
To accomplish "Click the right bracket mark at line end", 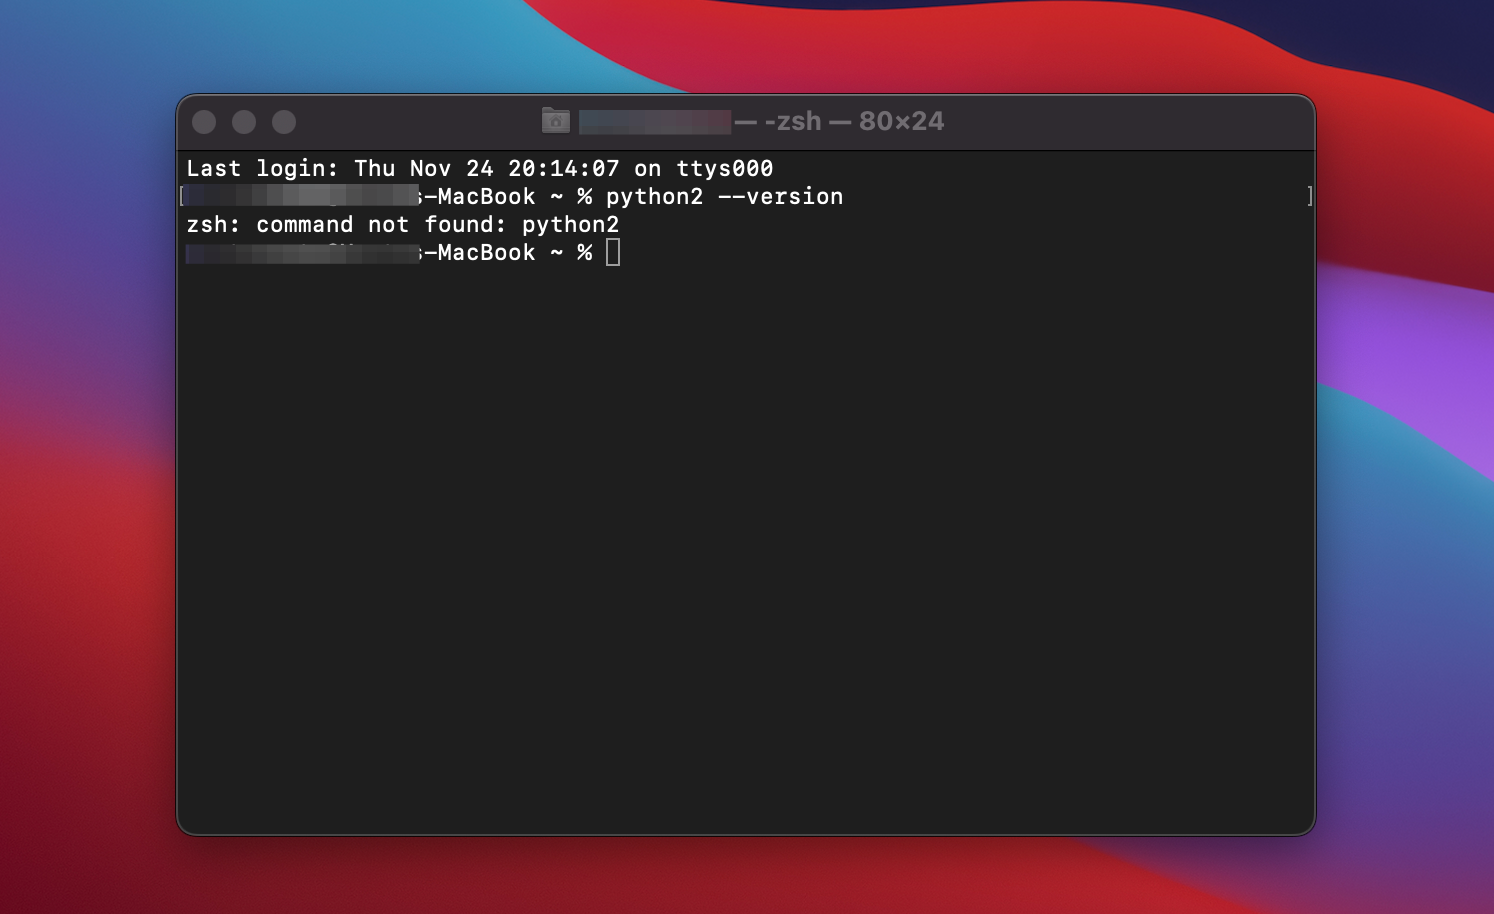I will [x=1309, y=196].
